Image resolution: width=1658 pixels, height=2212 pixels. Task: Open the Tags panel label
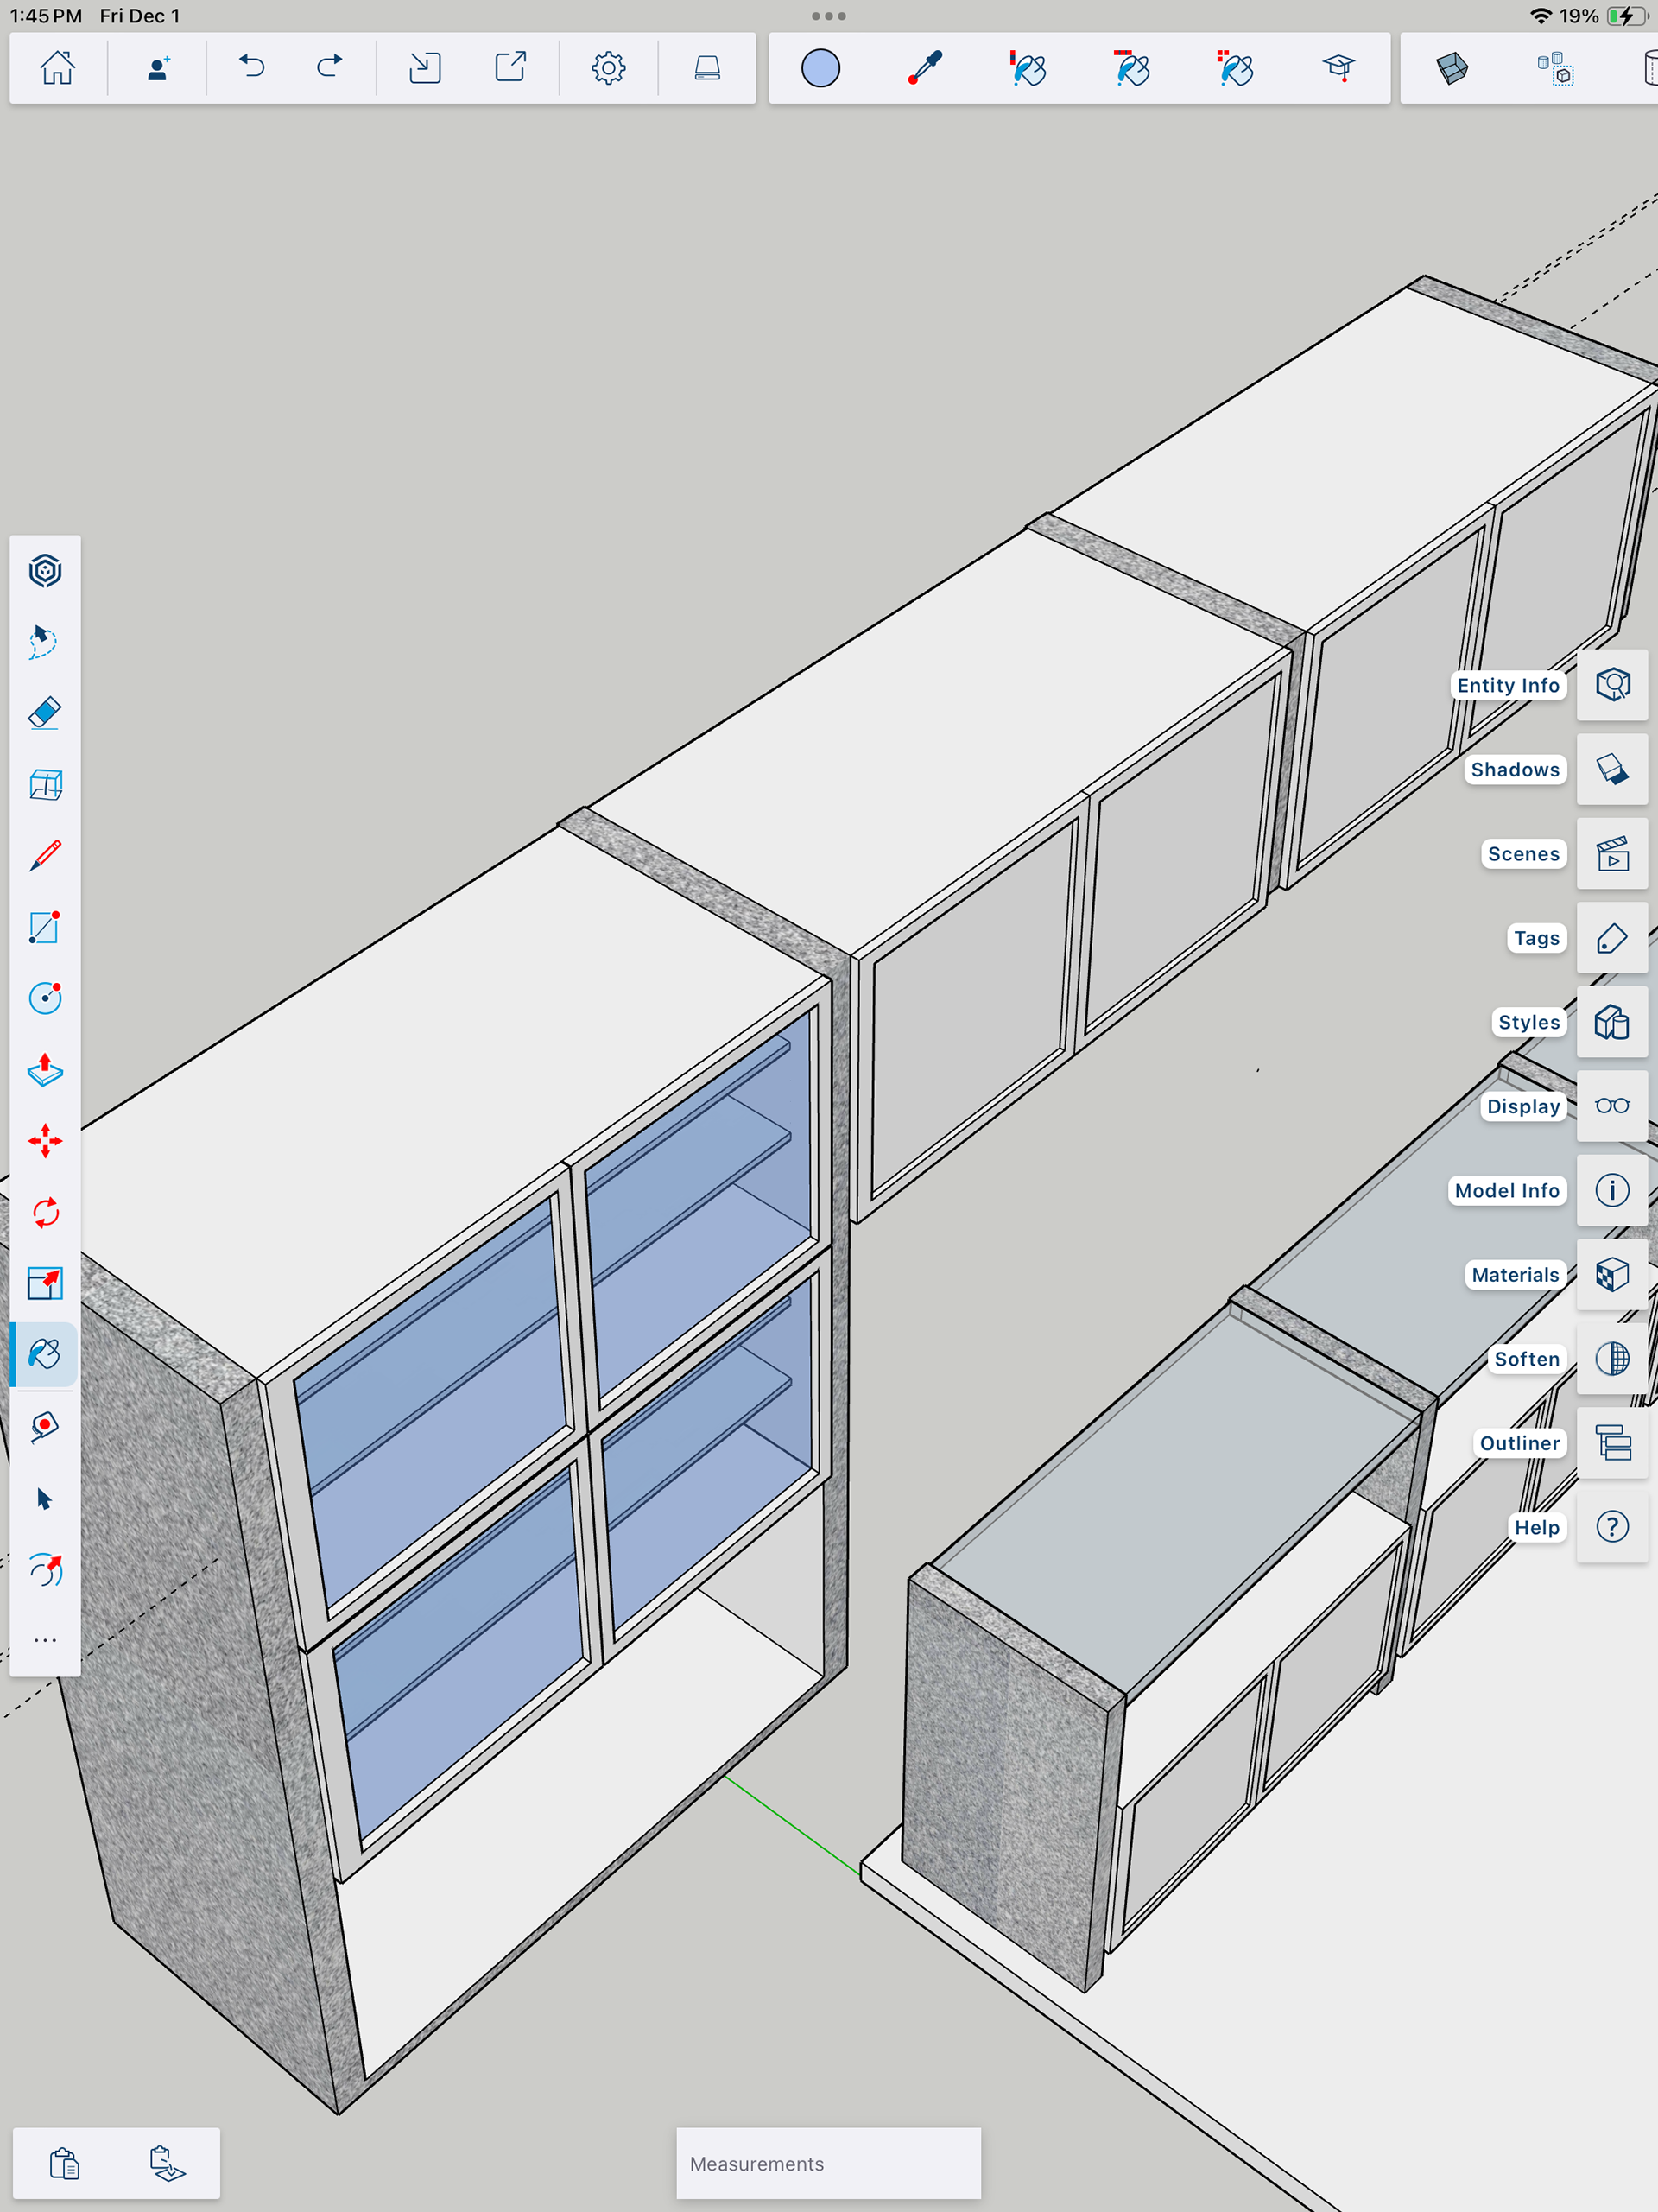[1535, 938]
